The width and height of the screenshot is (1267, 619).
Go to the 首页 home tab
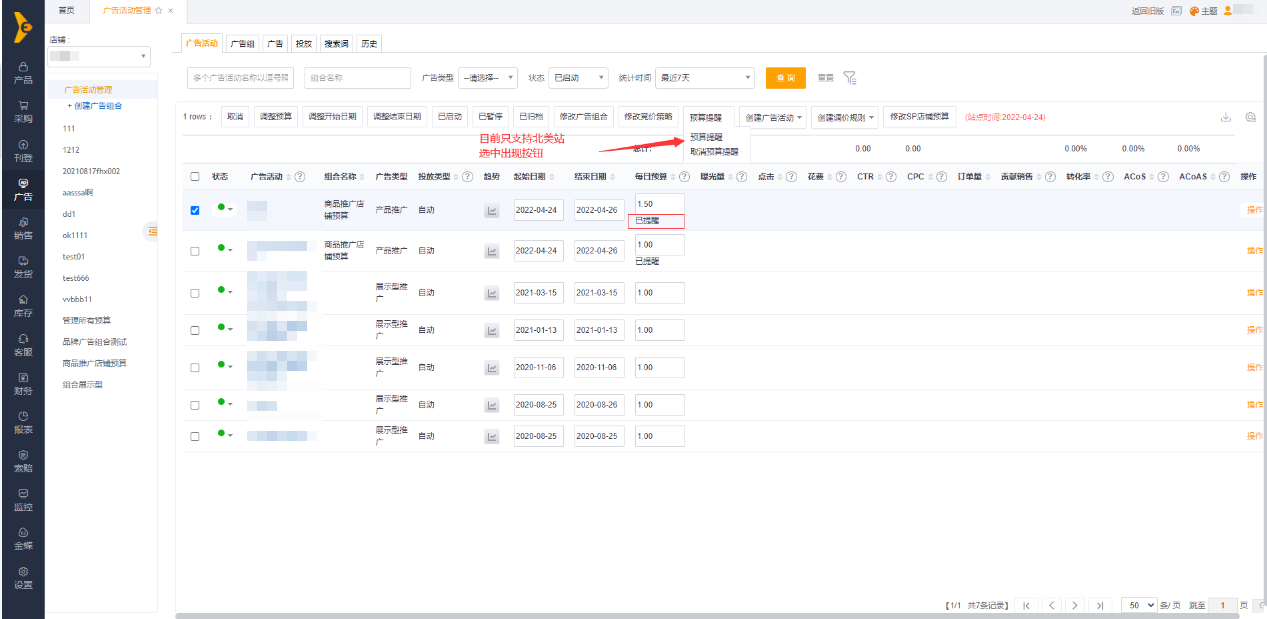tap(66, 10)
